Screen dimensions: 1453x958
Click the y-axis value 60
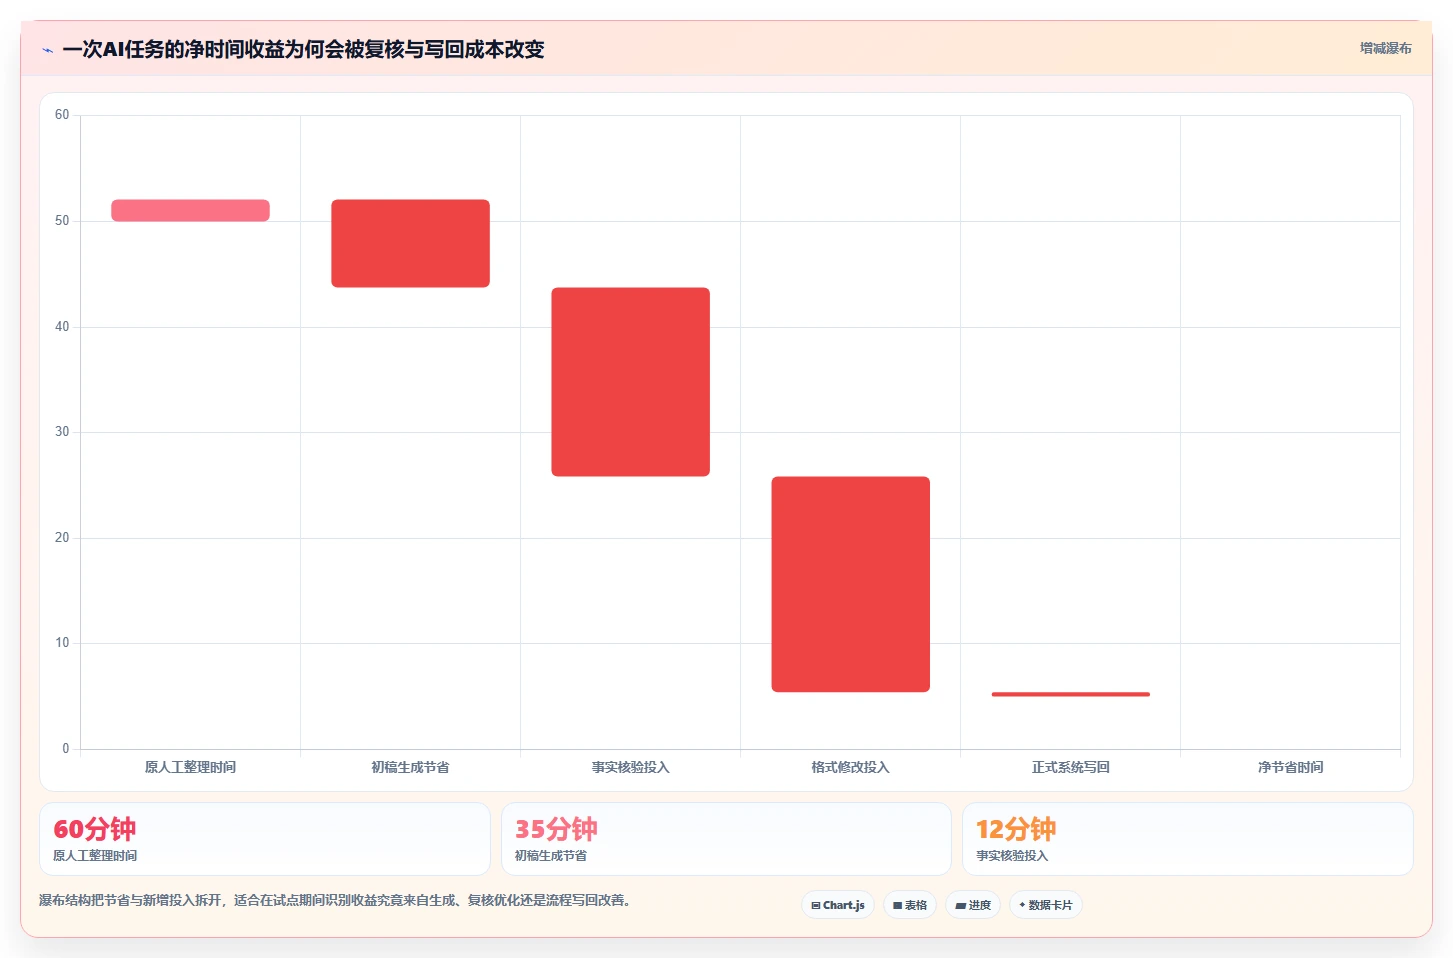[x=62, y=115]
